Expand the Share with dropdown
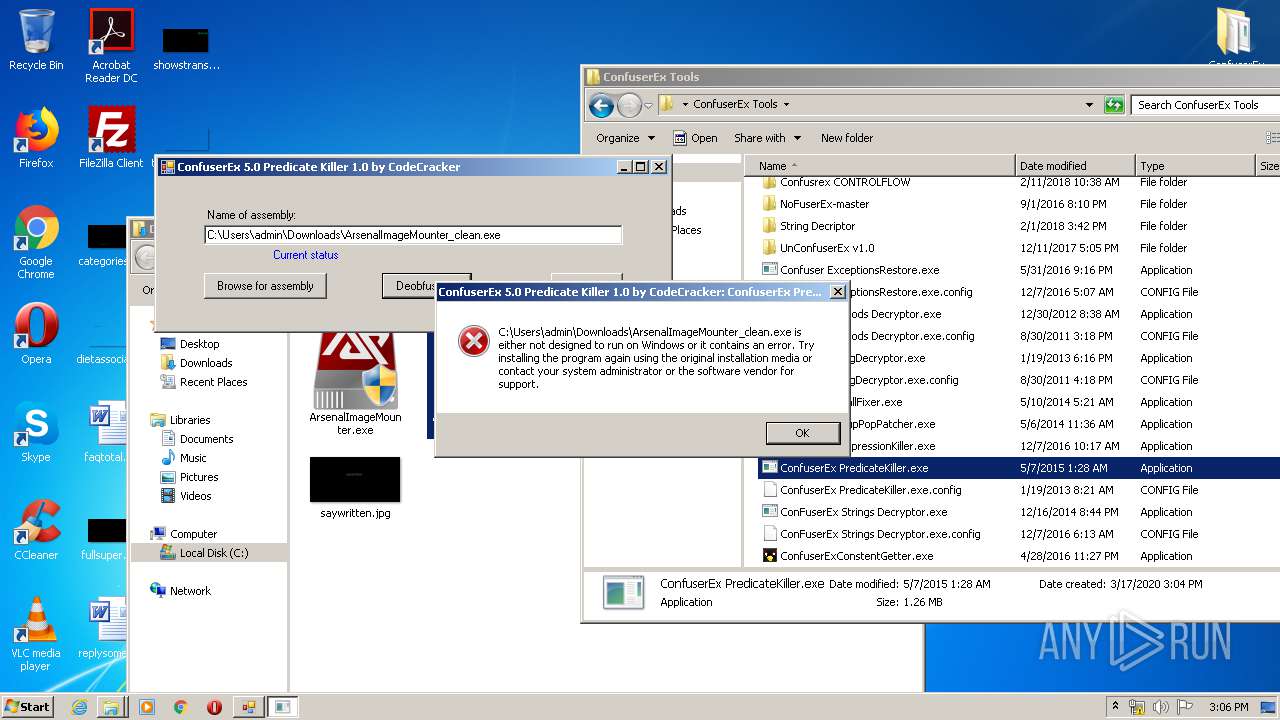 (767, 138)
